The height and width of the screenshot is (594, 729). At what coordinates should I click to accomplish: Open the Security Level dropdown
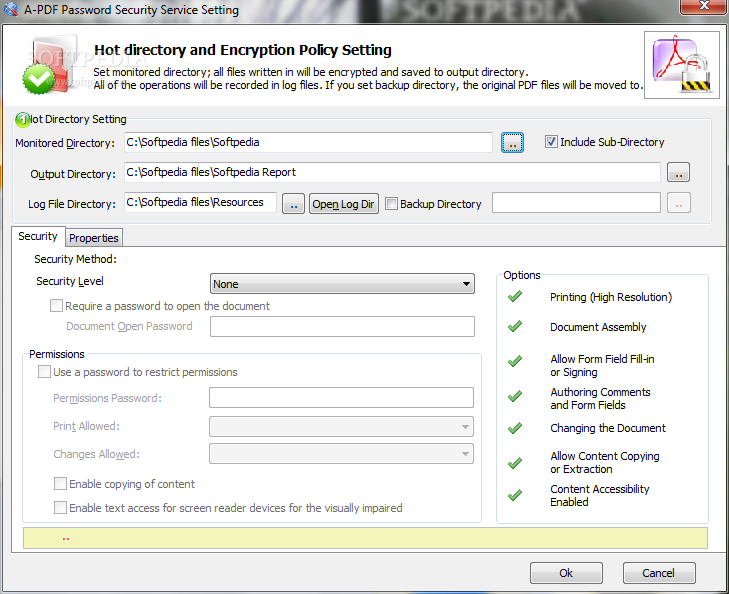[342, 284]
